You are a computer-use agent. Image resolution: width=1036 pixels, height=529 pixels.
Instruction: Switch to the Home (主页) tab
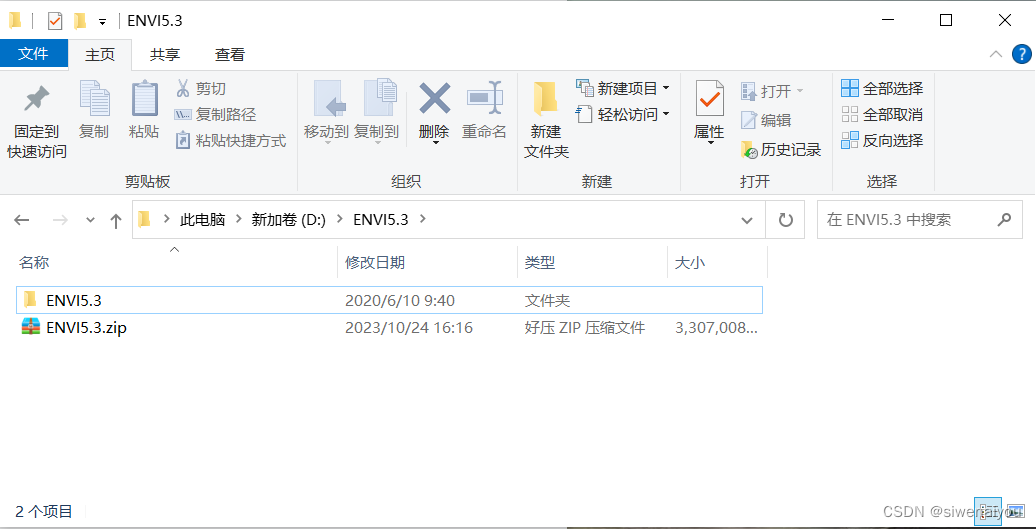(x=100, y=55)
